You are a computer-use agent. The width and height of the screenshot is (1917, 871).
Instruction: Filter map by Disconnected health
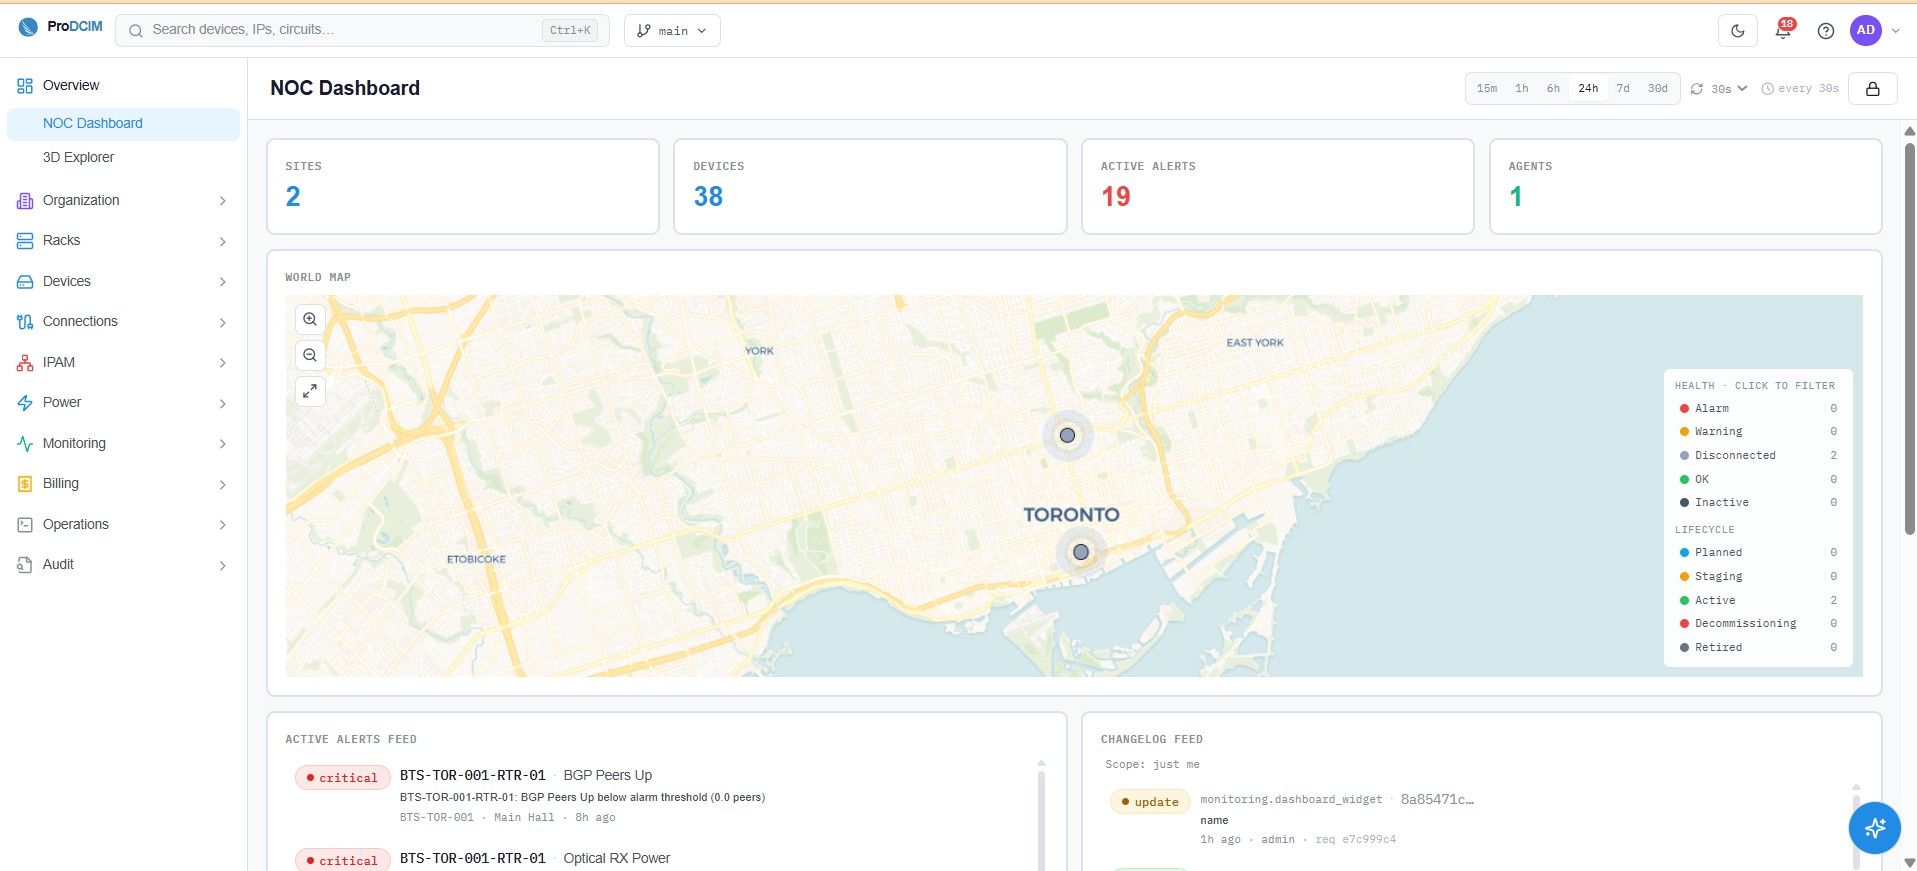[x=1757, y=455]
